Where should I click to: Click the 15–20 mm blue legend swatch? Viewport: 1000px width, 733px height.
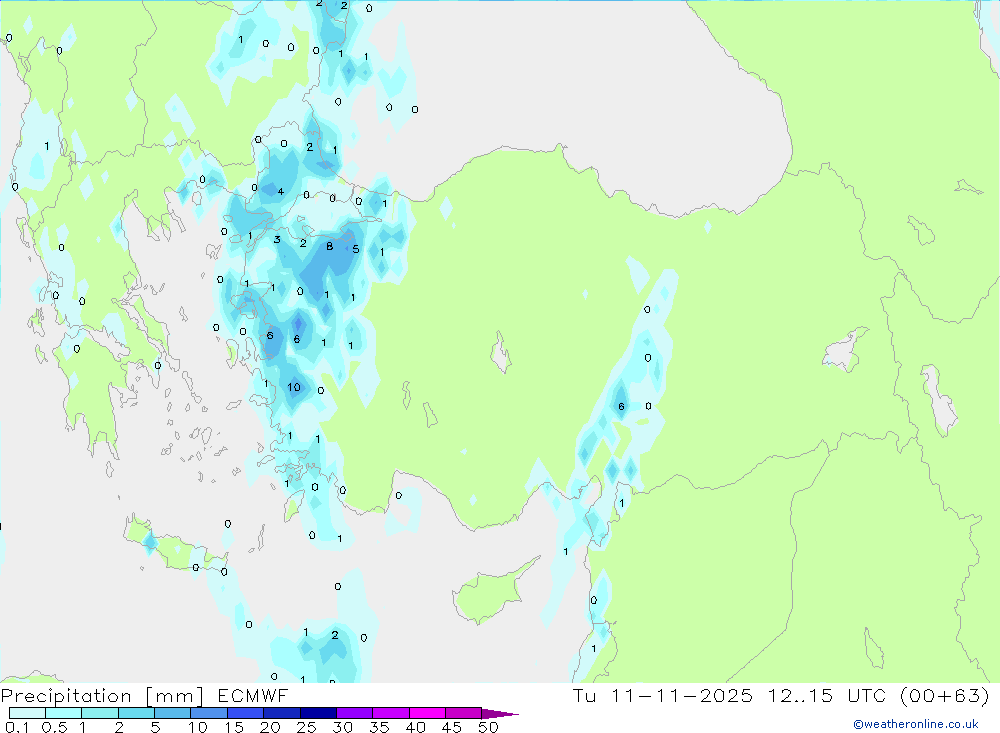tap(245, 713)
